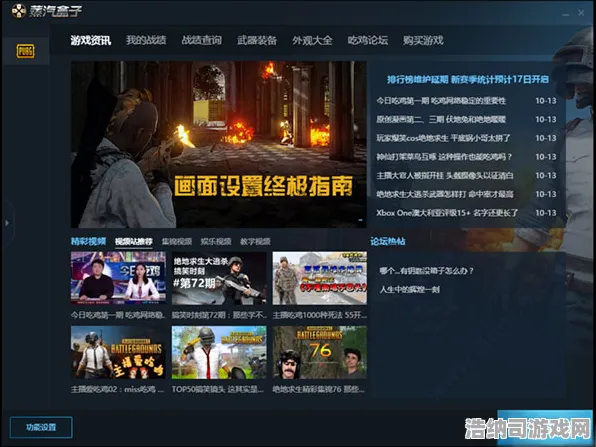This screenshot has height=447, width=596.
Task: Open news 今日吃鸡第一期 吃鸡网络稳定的重要性
Action: tap(441, 101)
